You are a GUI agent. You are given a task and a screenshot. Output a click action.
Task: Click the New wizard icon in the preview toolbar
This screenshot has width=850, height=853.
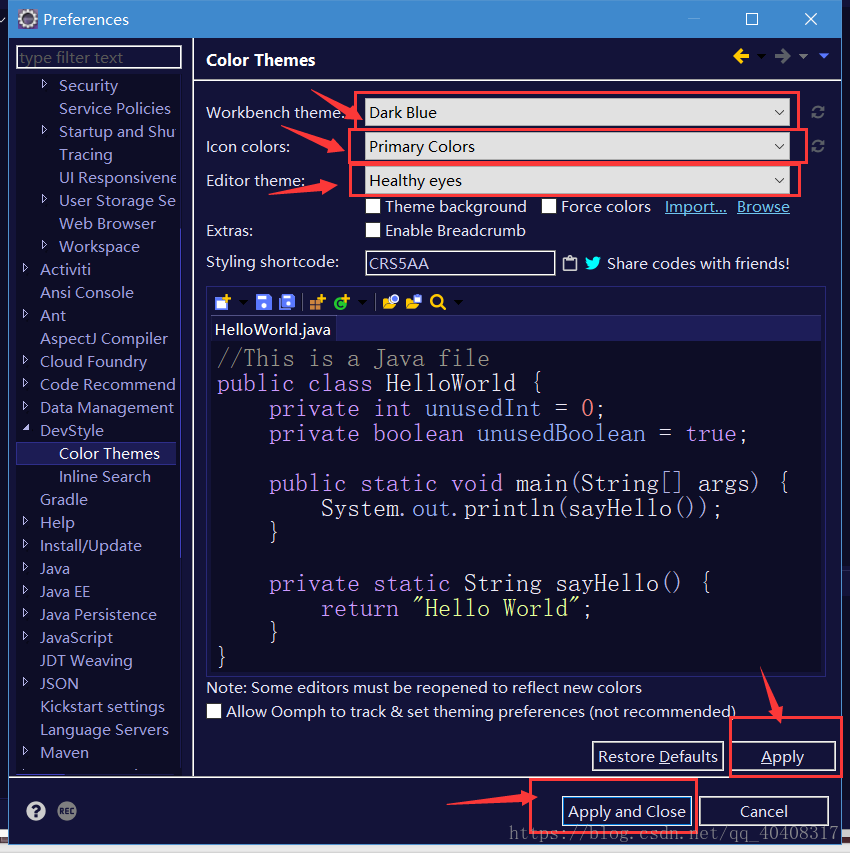tap(223, 302)
